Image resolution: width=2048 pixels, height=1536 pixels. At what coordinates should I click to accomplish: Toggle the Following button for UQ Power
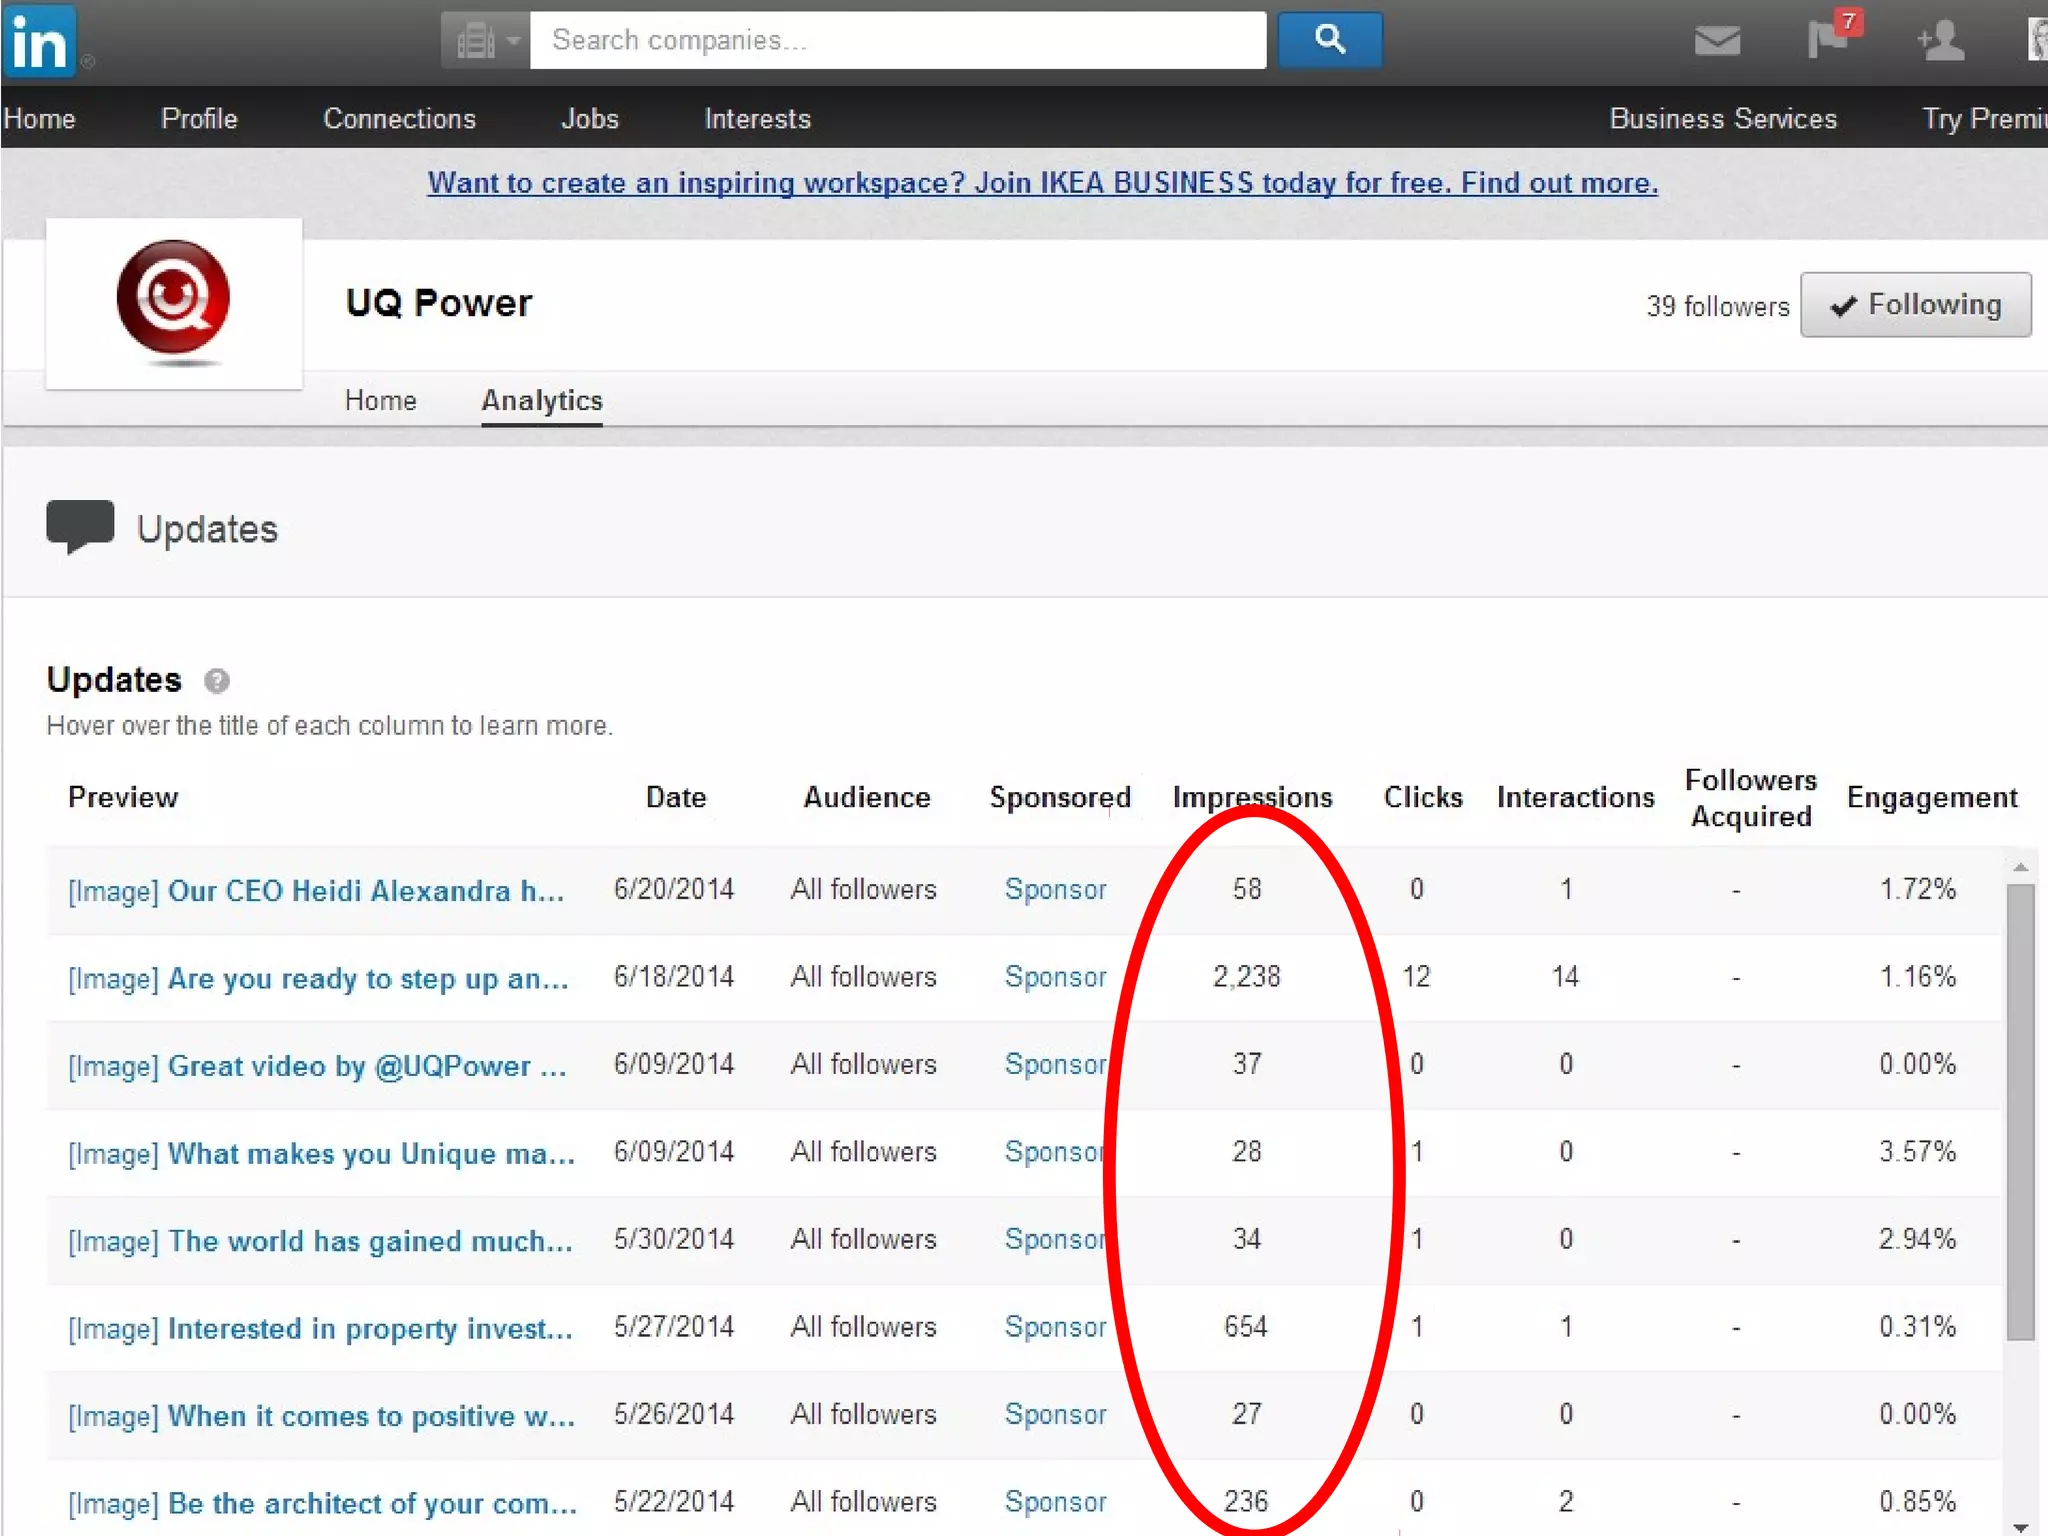[x=1915, y=305]
